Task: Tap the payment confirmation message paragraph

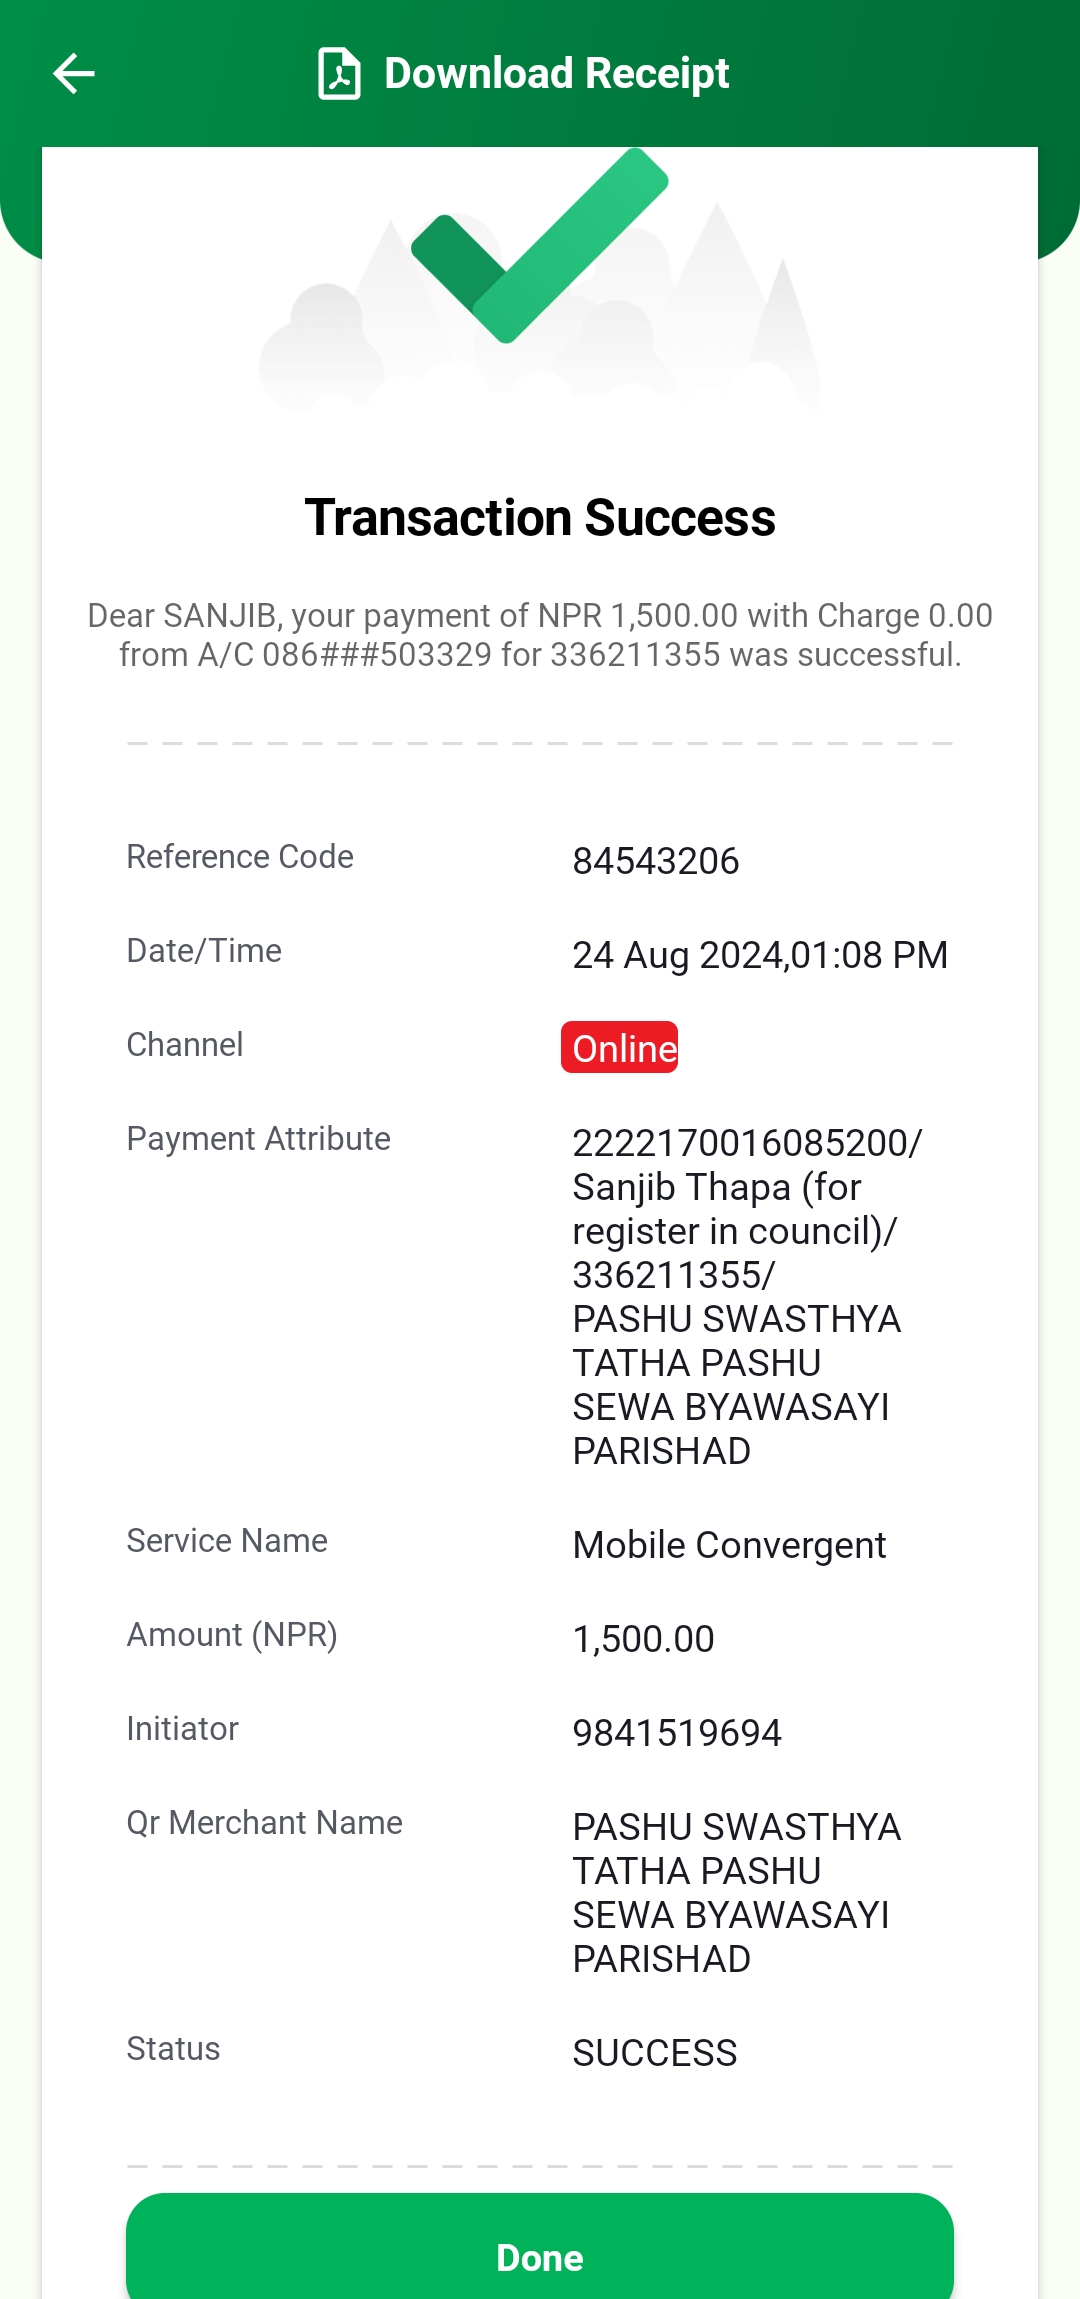Action: [x=540, y=635]
